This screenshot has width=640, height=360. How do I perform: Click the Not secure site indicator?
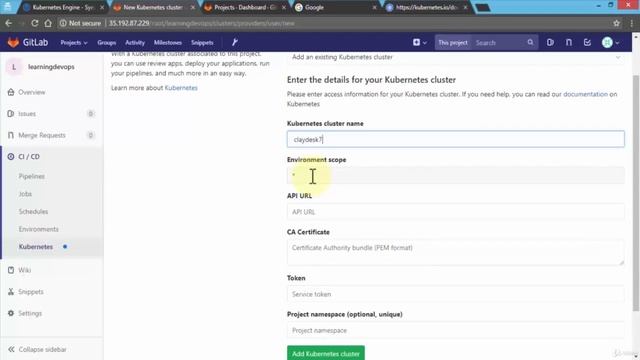coord(80,23)
